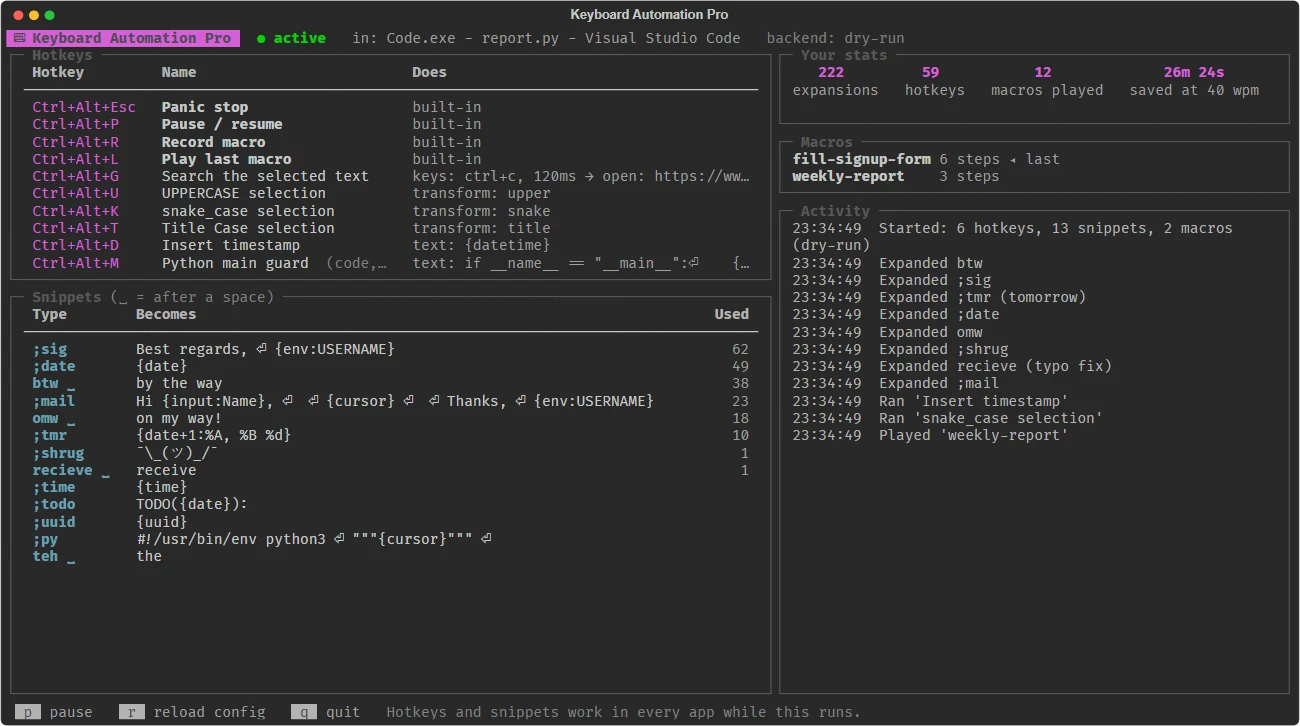Screen dimensions: 1300x726
Task: Click the Keyboard Automation Pro badge
Action: click(x=123, y=38)
